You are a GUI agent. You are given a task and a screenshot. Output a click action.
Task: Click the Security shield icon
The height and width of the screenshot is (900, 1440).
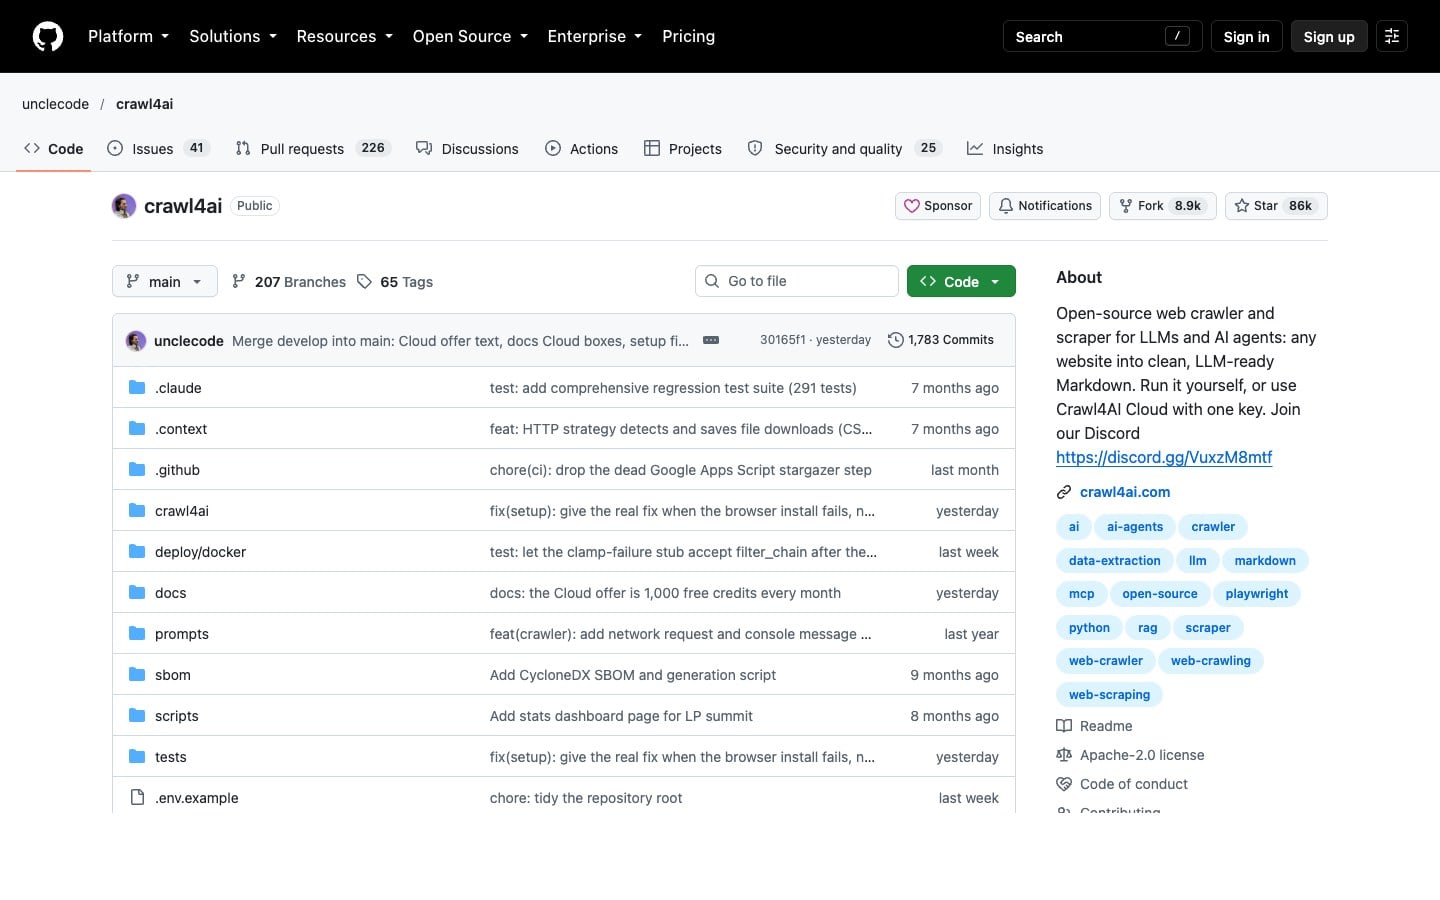[755, 148]
